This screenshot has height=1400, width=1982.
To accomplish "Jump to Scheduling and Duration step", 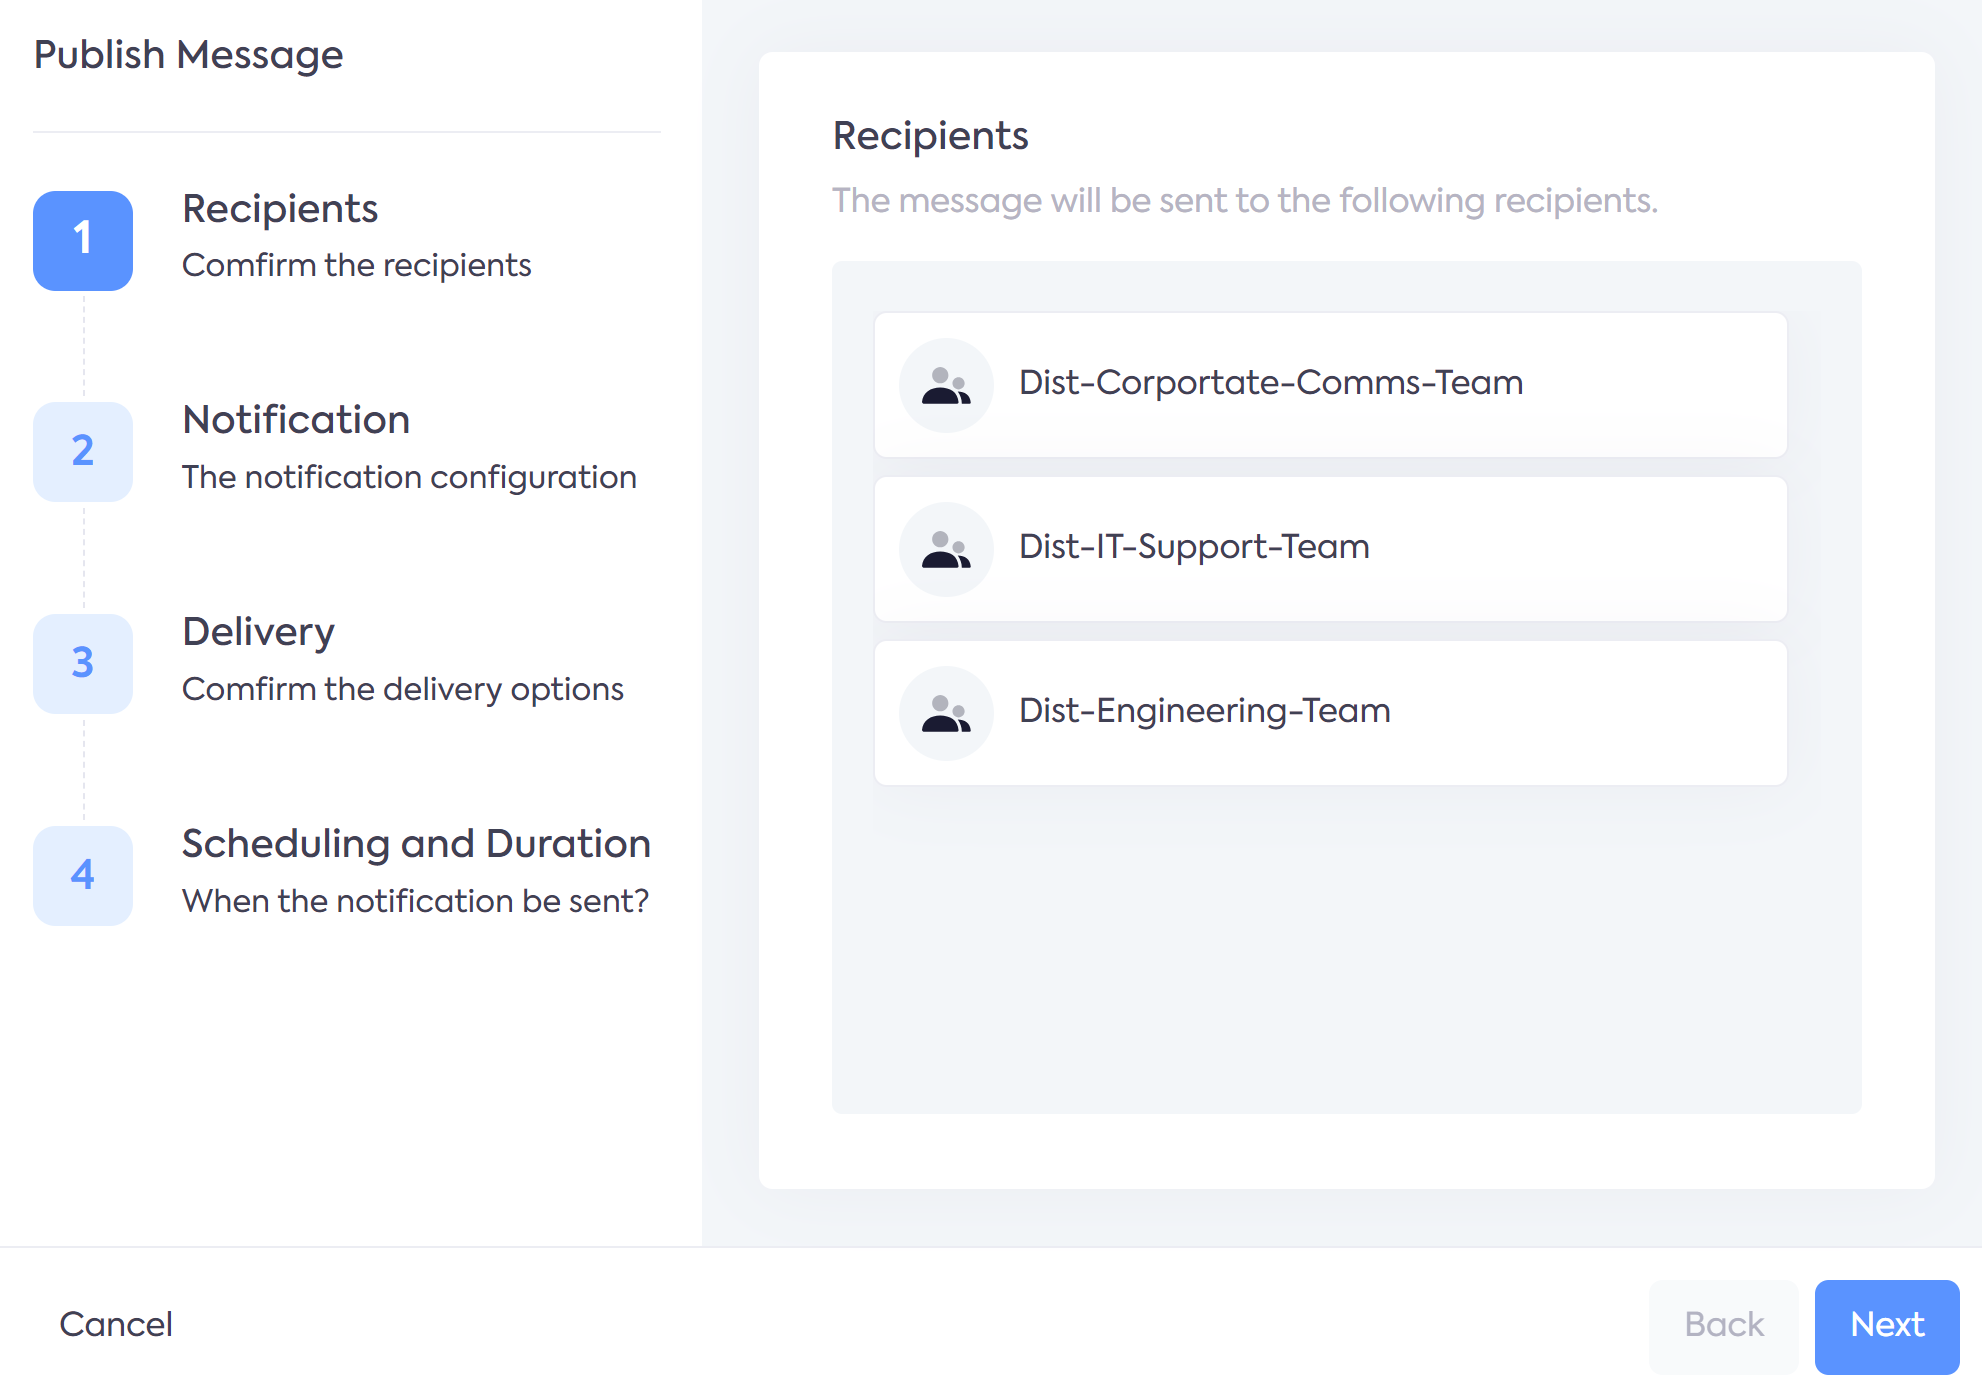I will click(416, 844).
